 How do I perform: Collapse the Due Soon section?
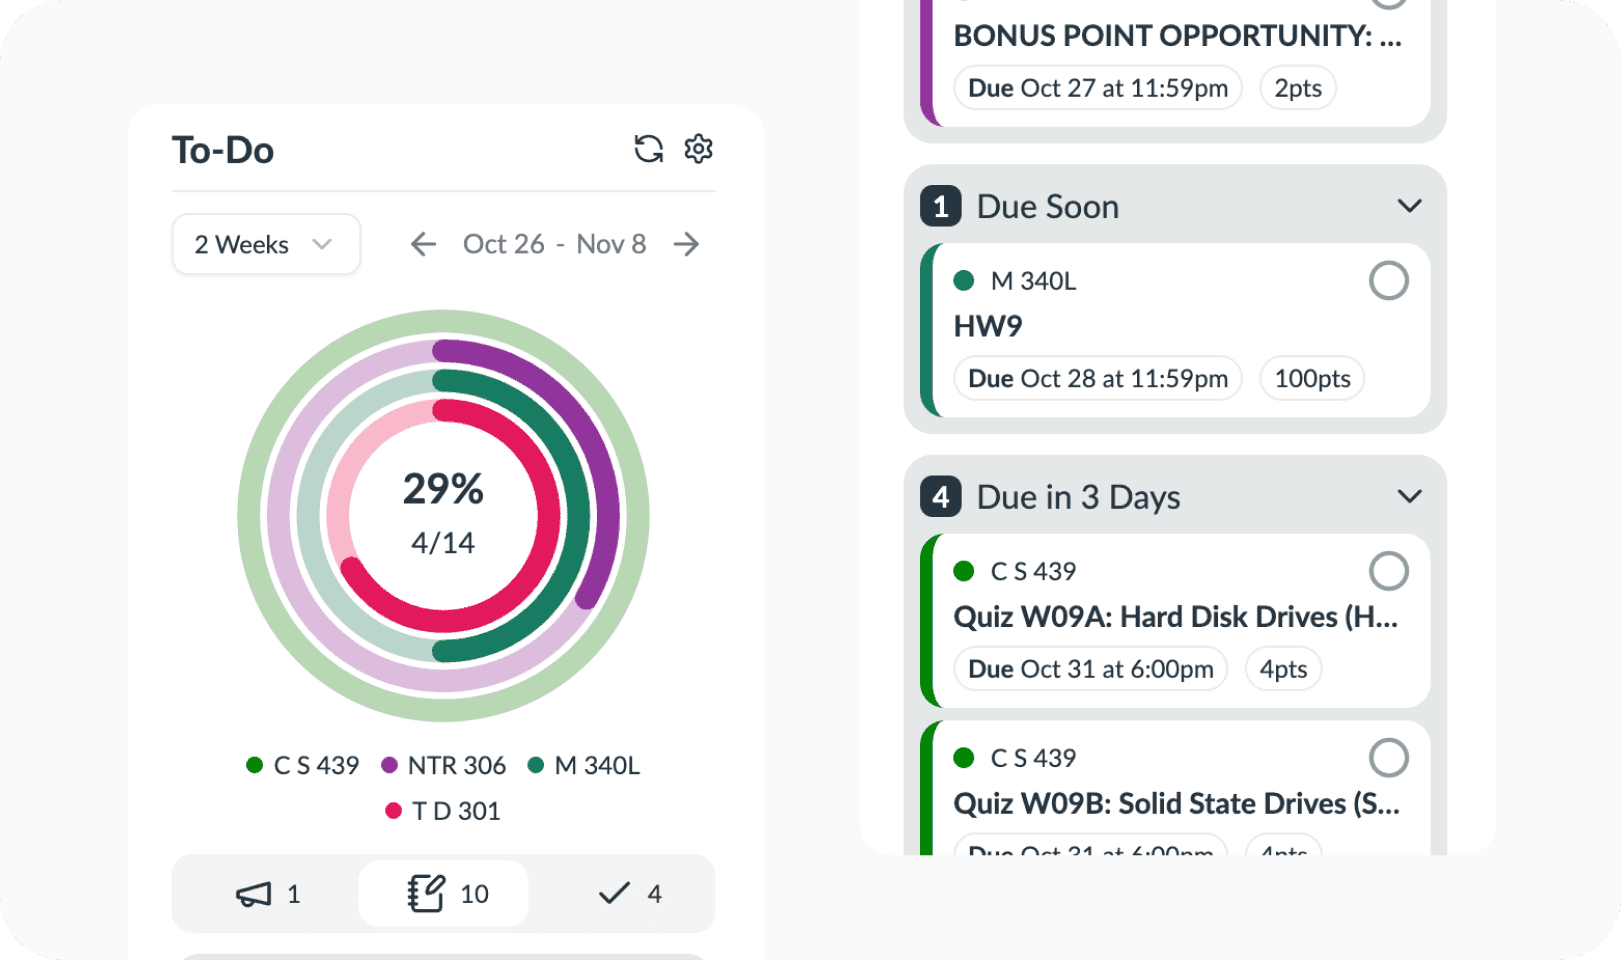1410,205
